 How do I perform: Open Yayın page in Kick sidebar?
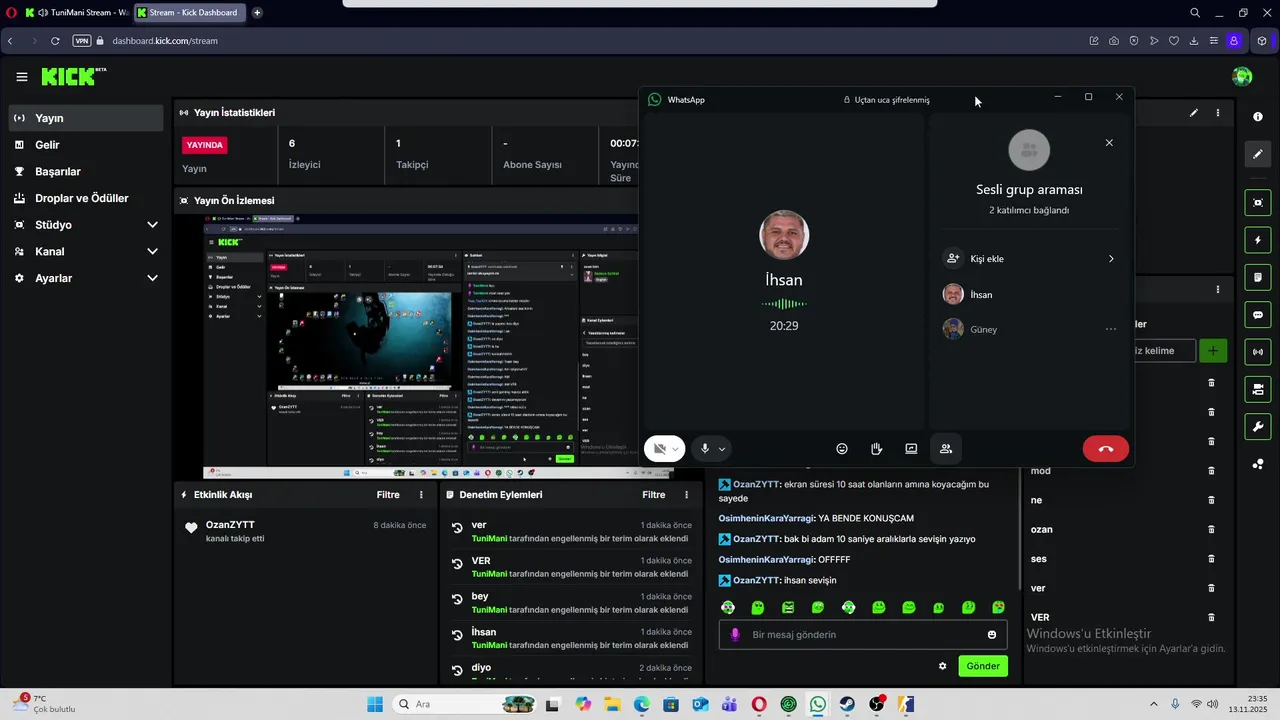coord(86,118)
